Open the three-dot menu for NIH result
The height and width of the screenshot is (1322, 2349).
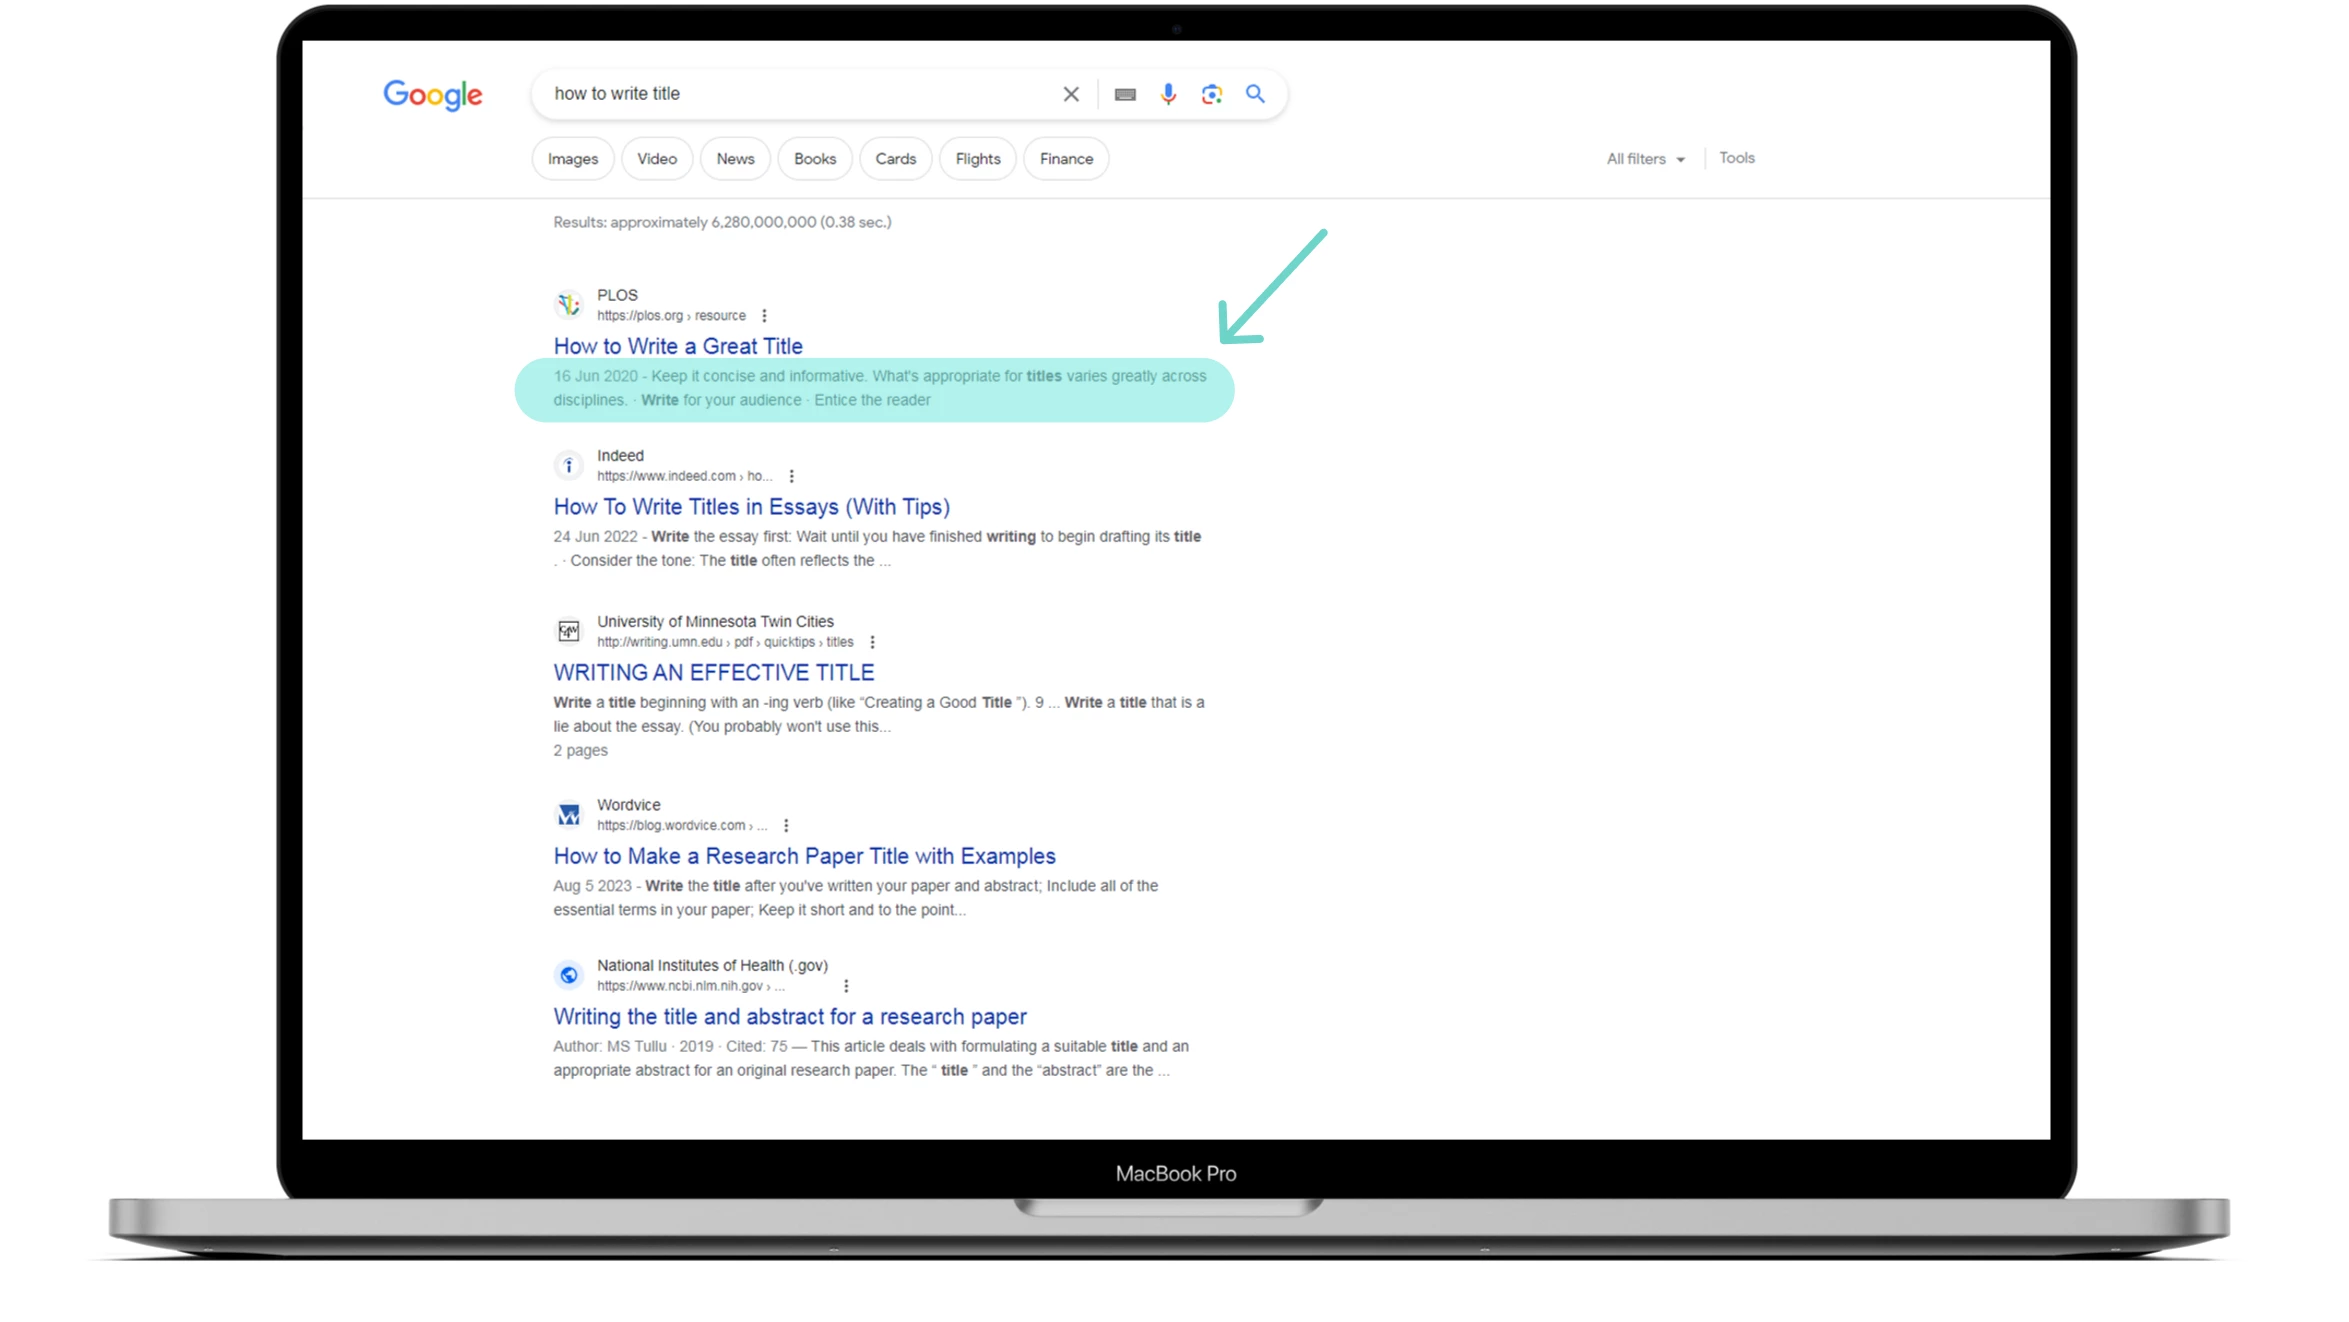(x=847, y=986)
